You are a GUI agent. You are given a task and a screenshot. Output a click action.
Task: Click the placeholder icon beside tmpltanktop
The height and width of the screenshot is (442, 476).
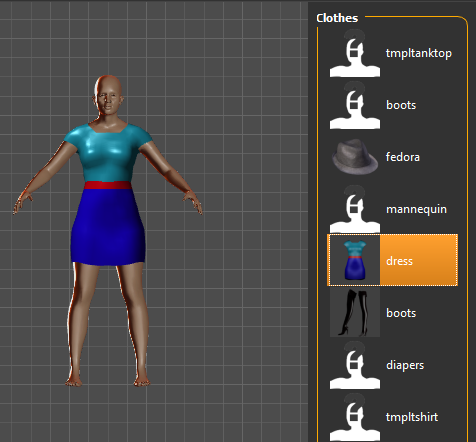[x=355, y=53]
